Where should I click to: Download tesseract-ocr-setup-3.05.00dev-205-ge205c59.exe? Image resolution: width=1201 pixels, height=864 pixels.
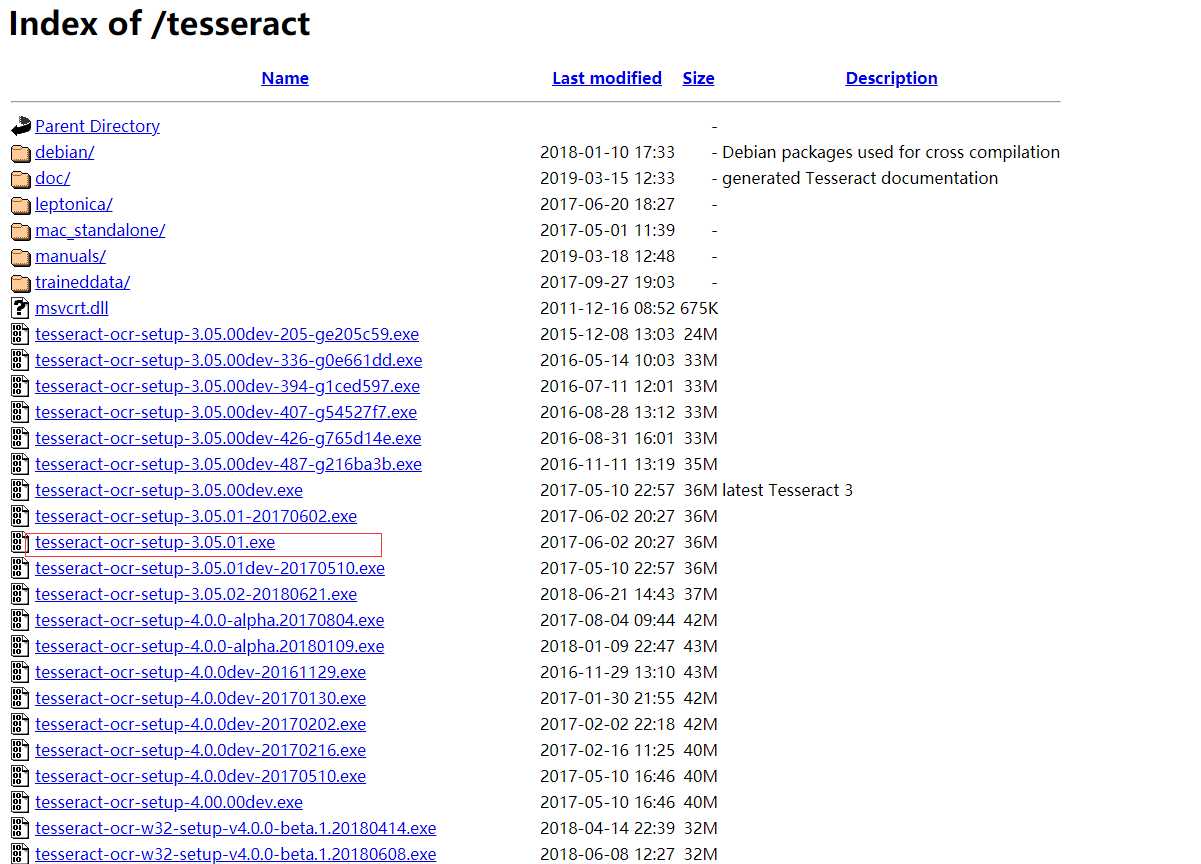coord(227,334)
